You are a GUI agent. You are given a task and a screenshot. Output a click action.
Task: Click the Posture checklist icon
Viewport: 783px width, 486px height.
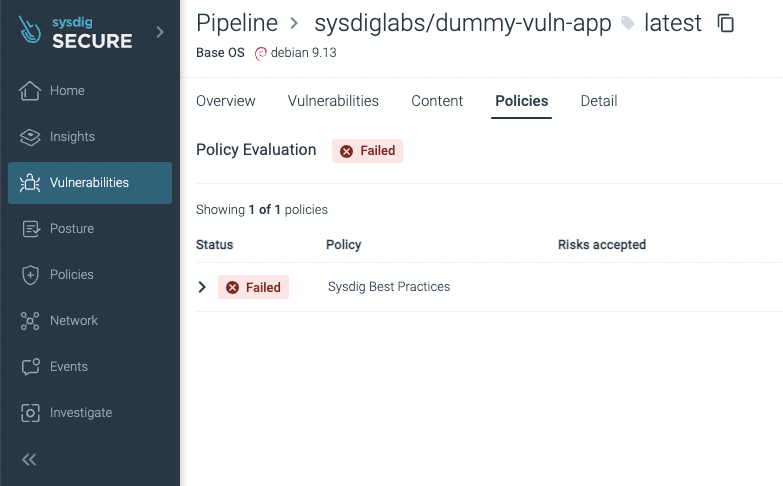pyautogui.click(x=30, y=229)
